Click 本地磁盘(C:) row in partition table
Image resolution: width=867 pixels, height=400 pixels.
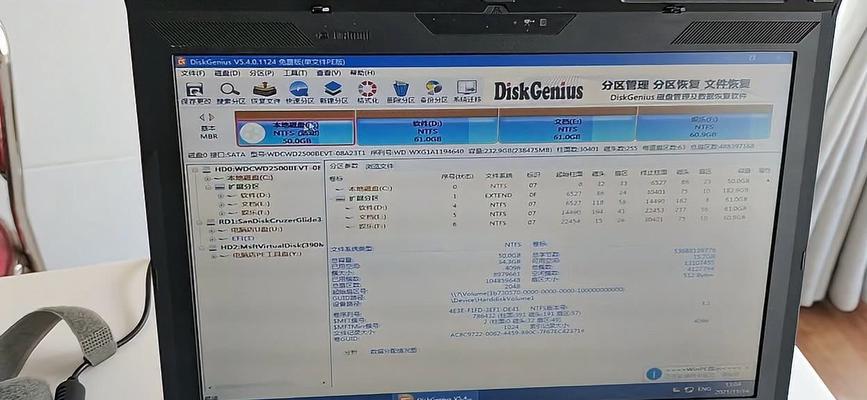point(545,185)
